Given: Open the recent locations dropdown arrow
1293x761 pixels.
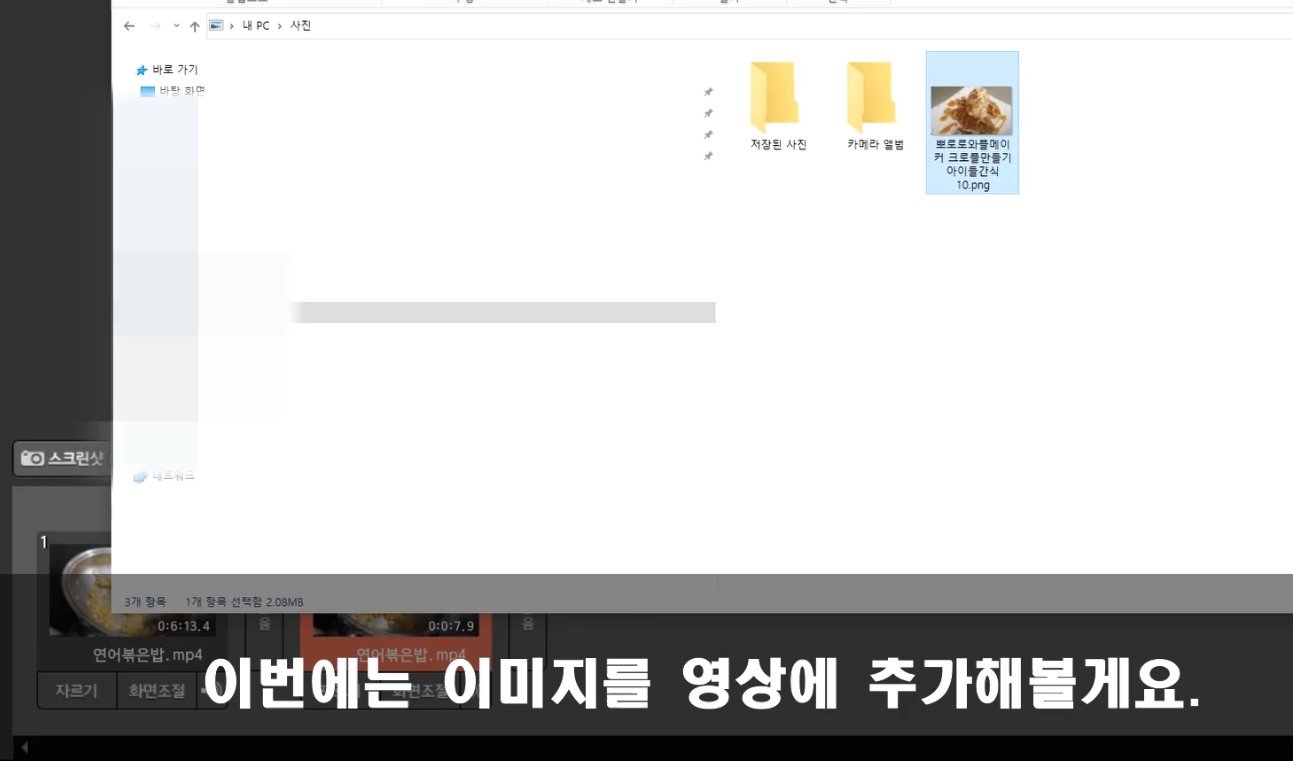Looking at the screenshot, I should tap(176, 26).
